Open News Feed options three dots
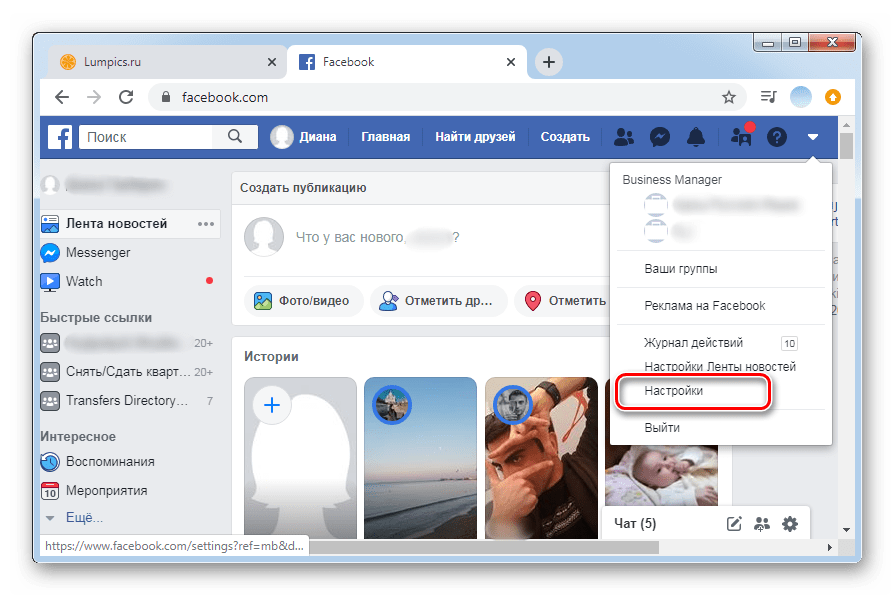Image resolution: width=895 pixels, height=596 pixels. coord(206,224)
